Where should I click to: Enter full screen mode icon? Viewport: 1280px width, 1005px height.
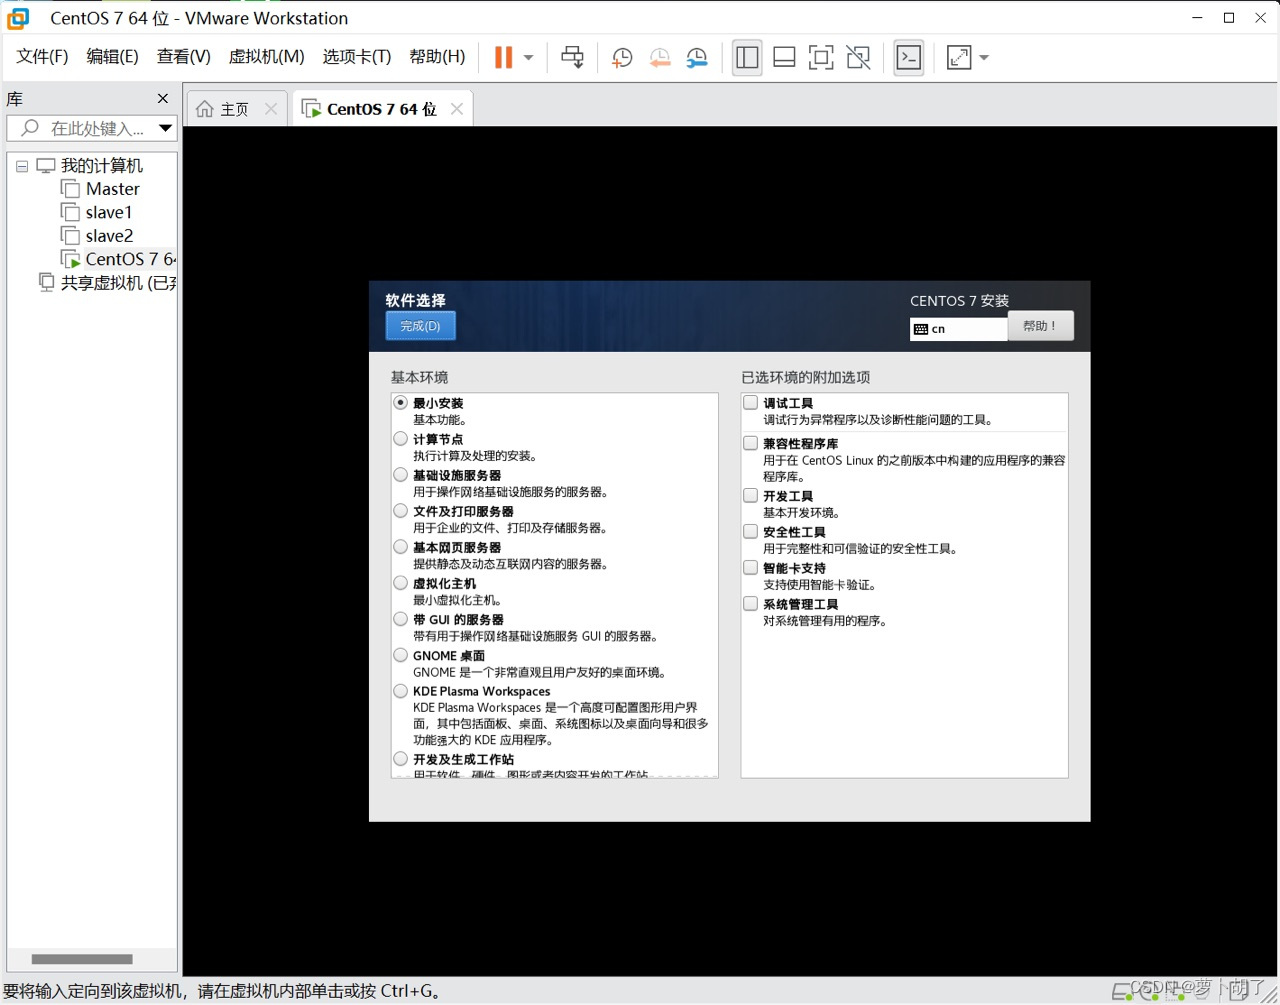pos(821,57)
